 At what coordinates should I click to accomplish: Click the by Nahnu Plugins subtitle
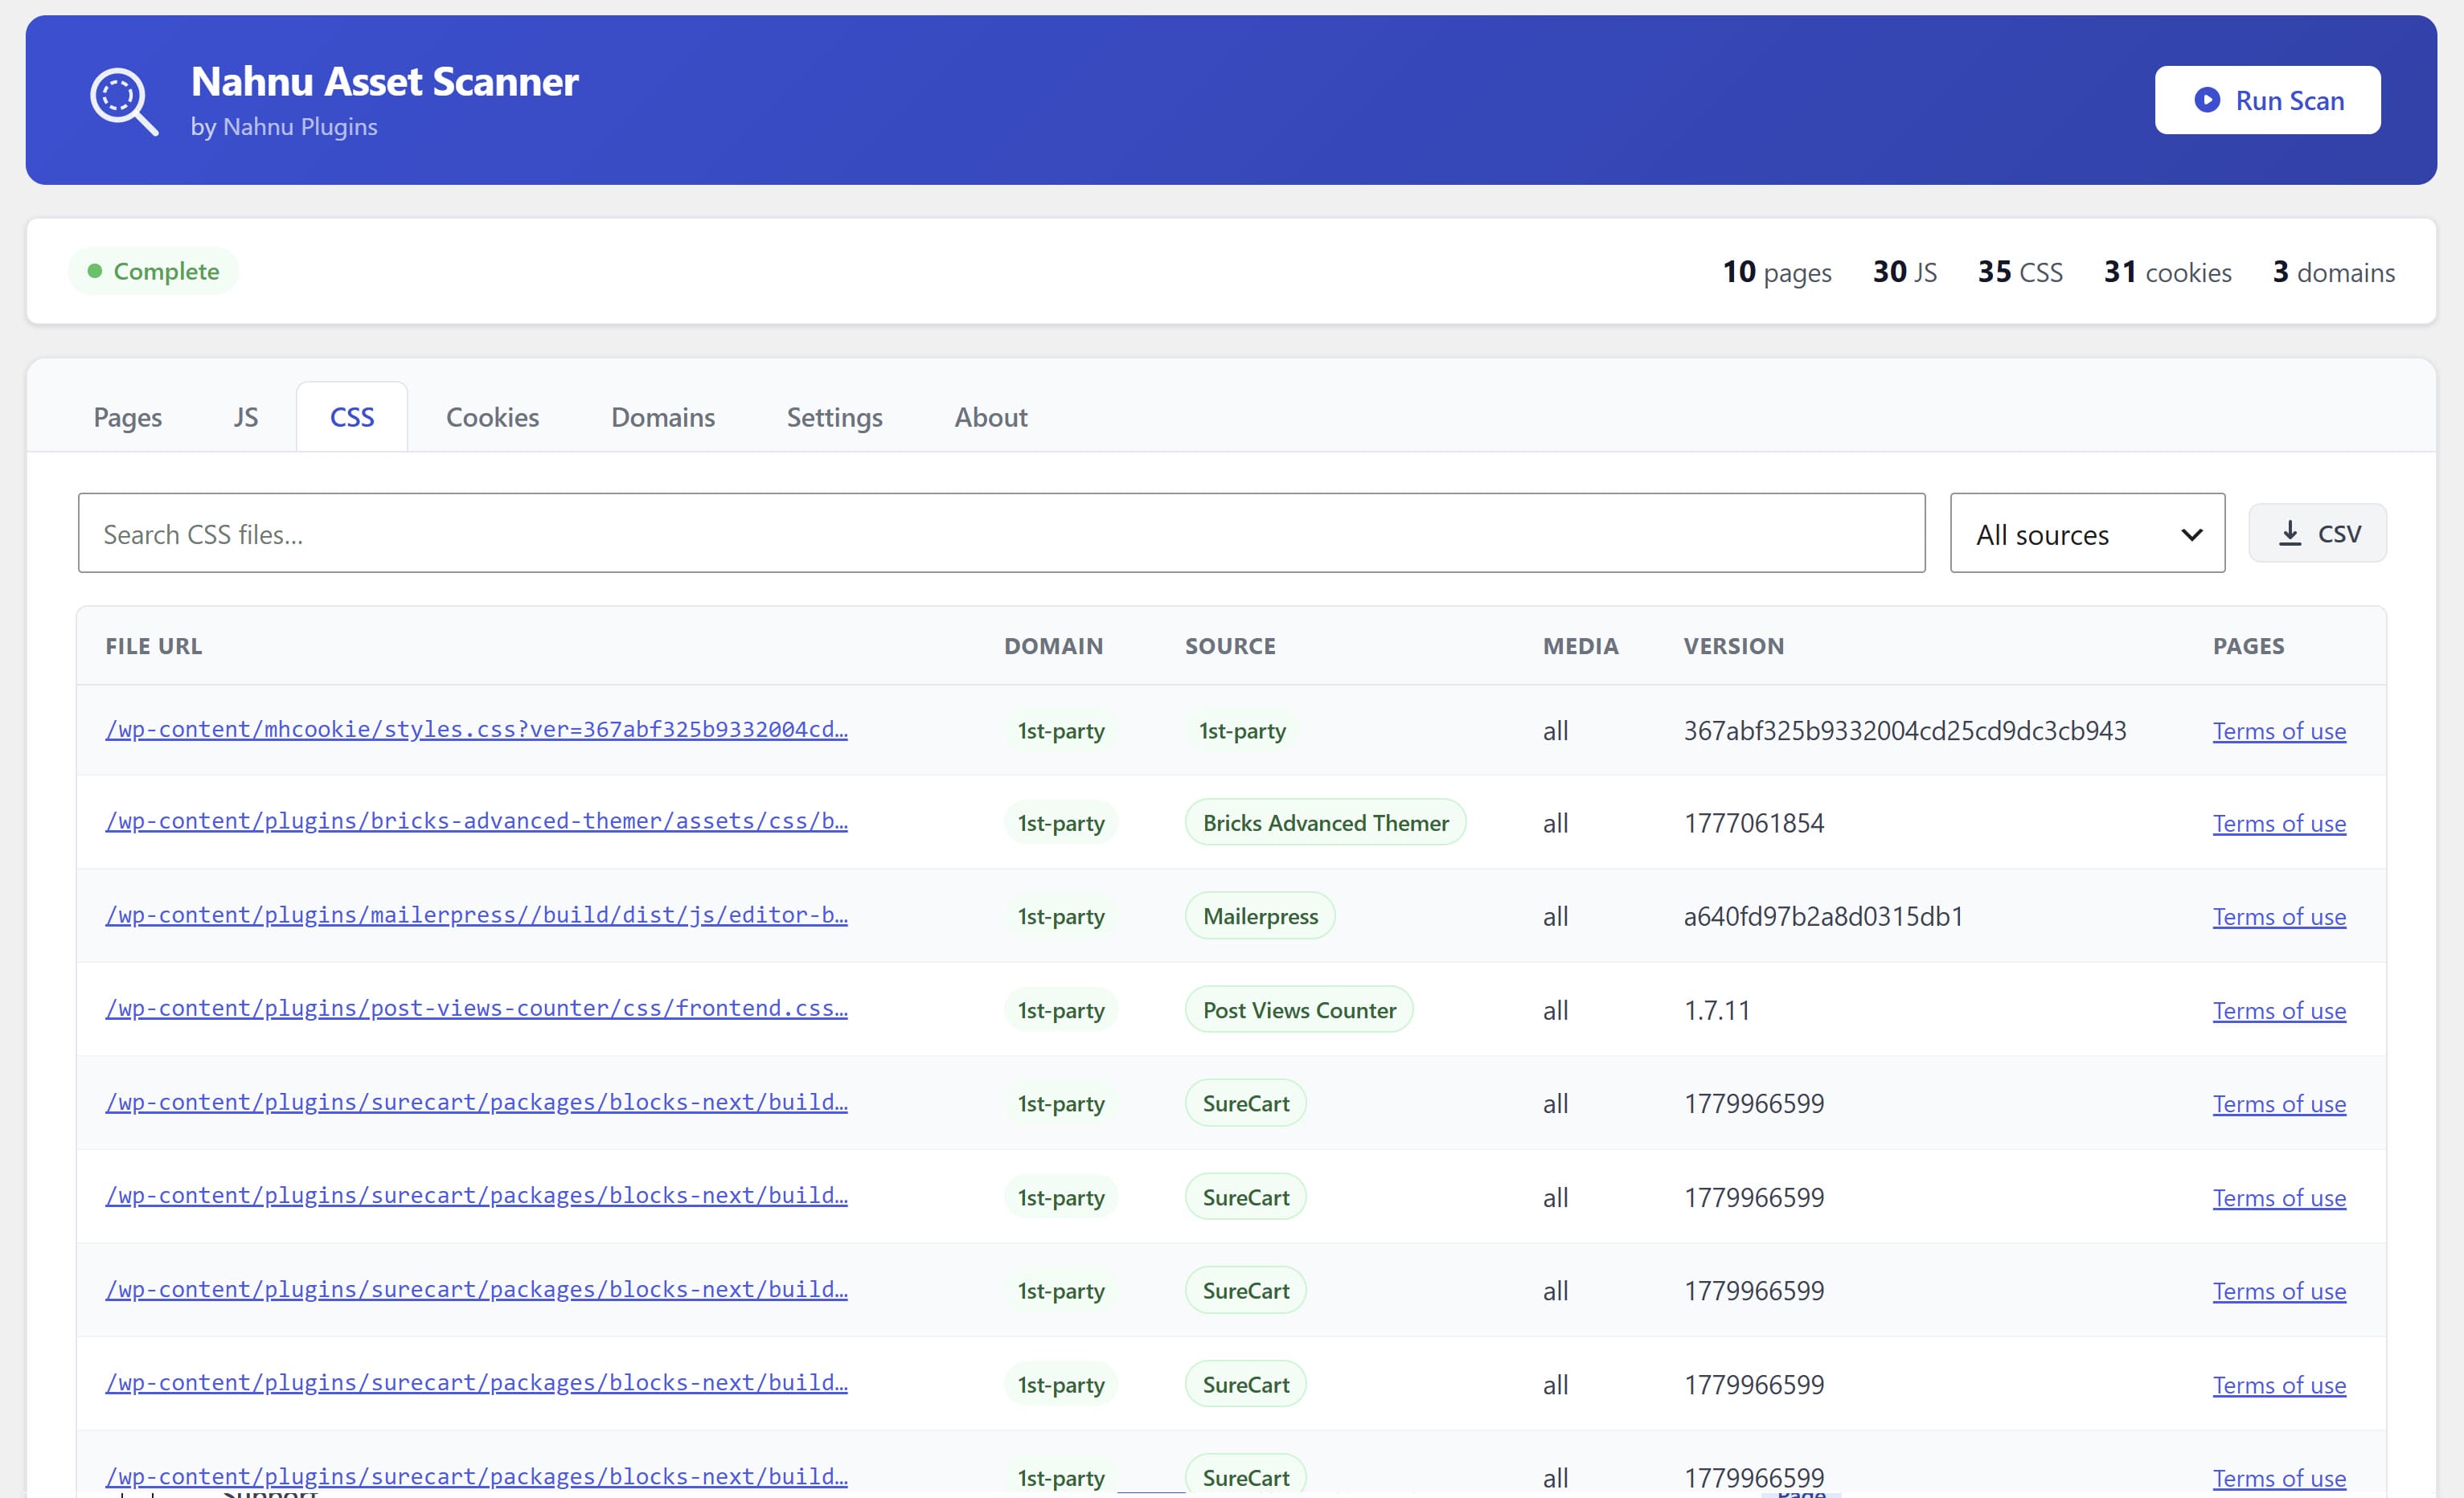click(x=284, y=127)
